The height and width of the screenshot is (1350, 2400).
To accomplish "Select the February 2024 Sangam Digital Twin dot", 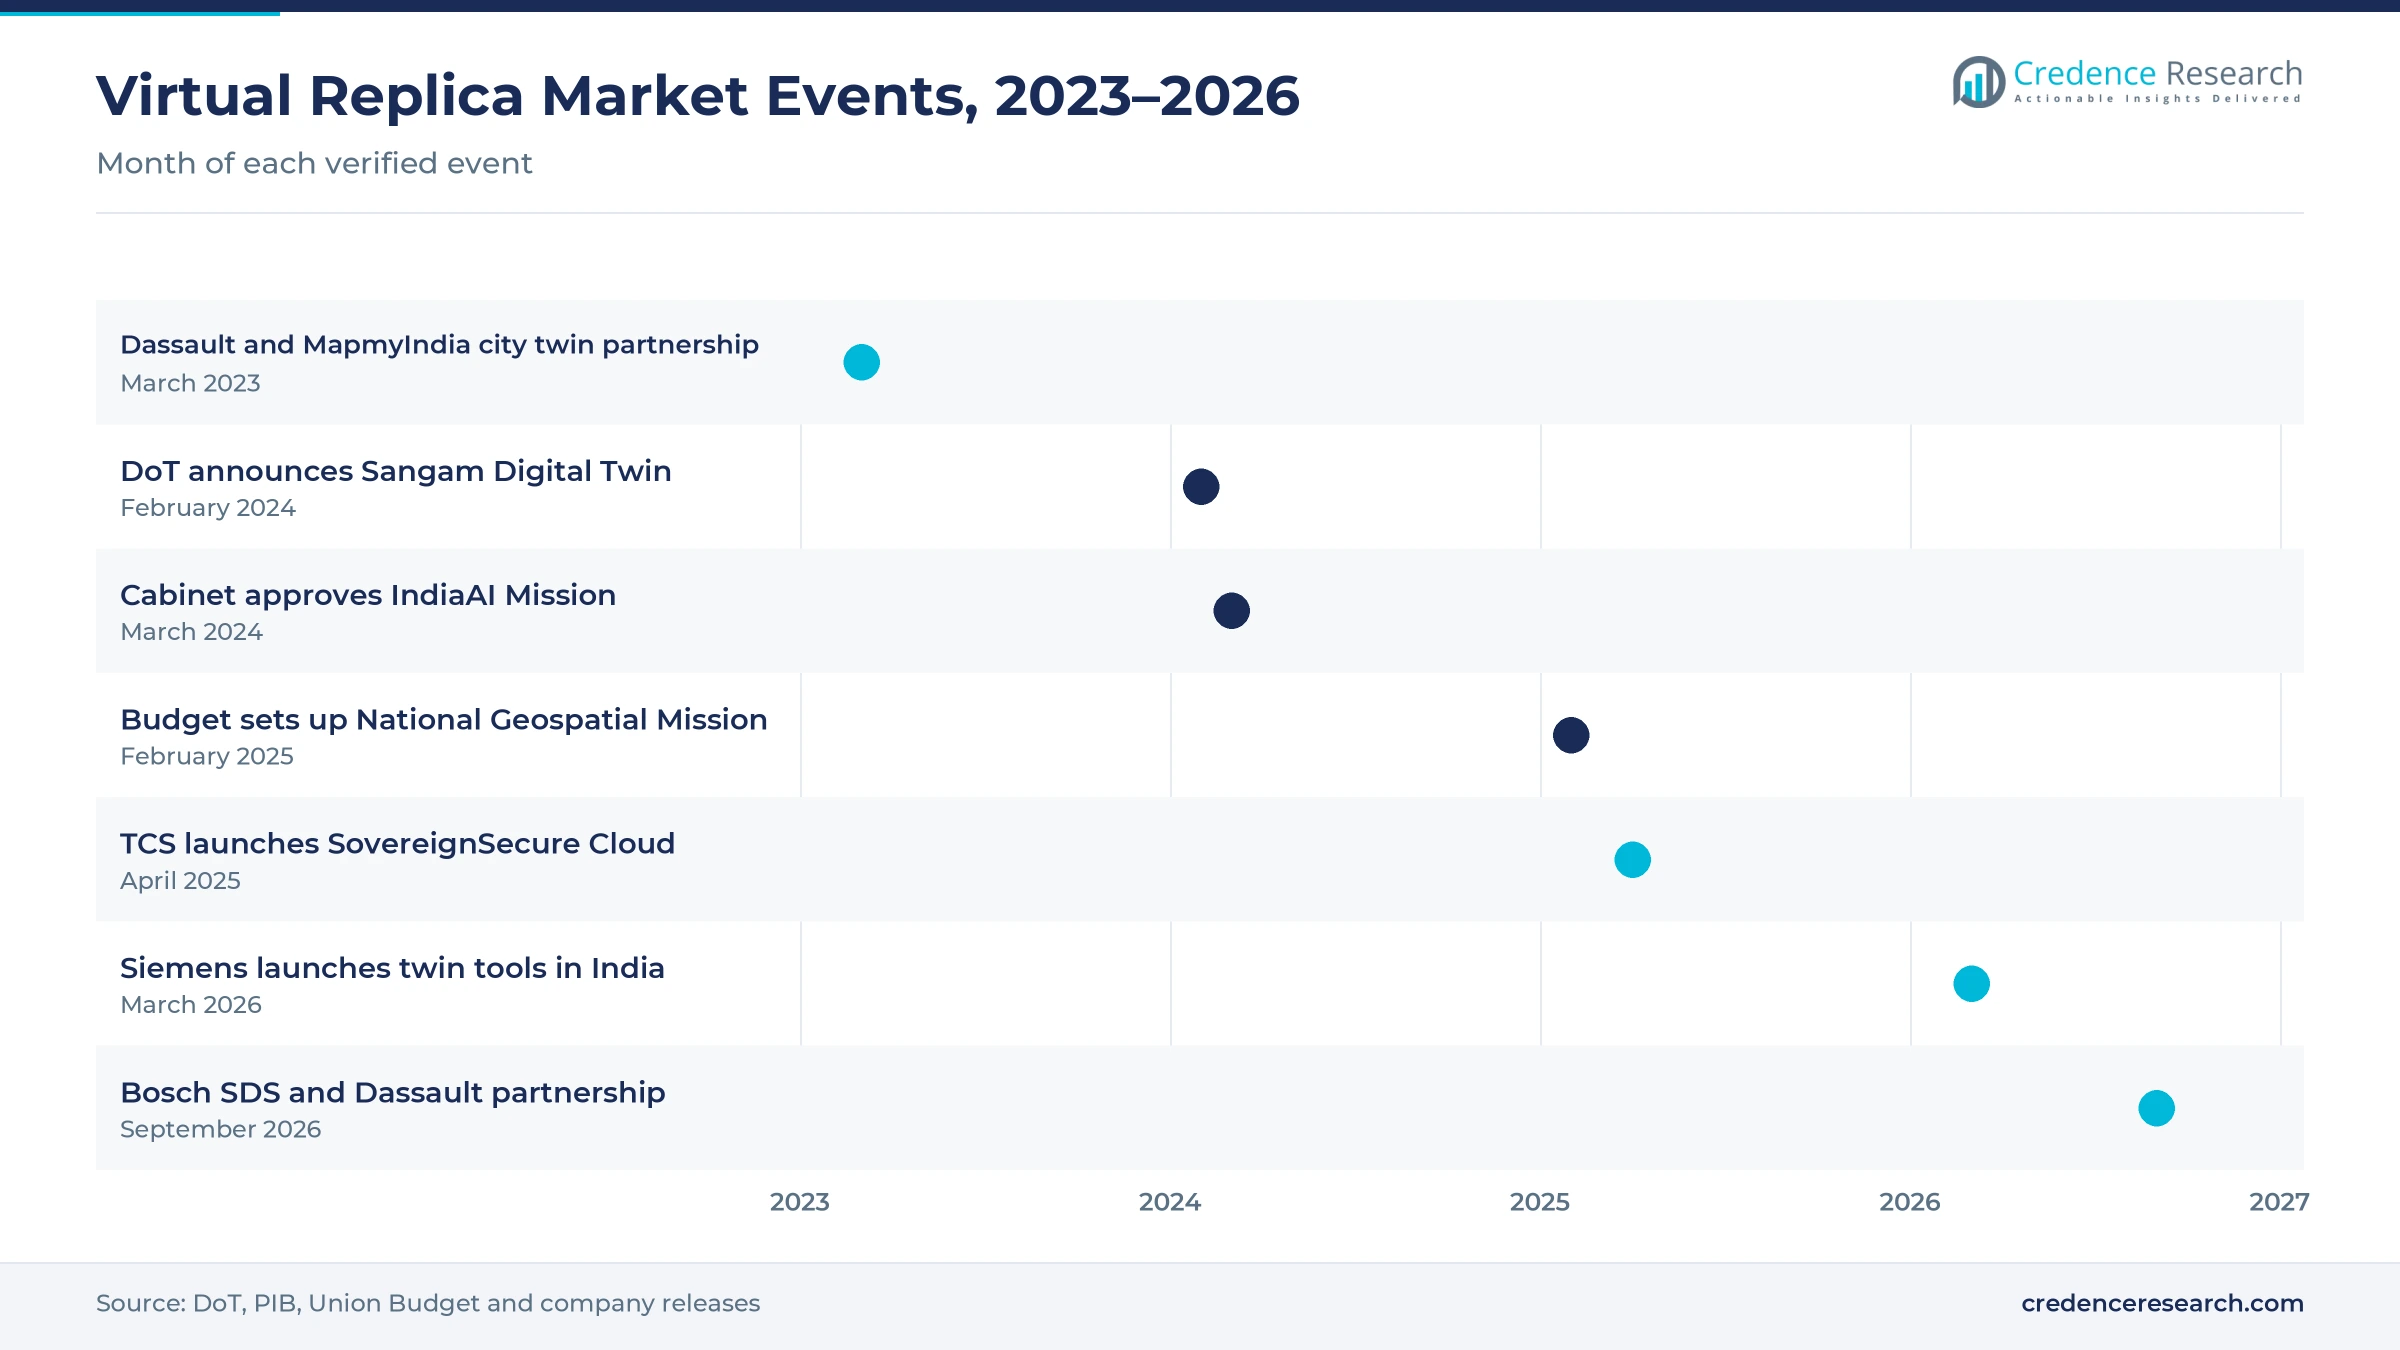I will pos(1201,487).
